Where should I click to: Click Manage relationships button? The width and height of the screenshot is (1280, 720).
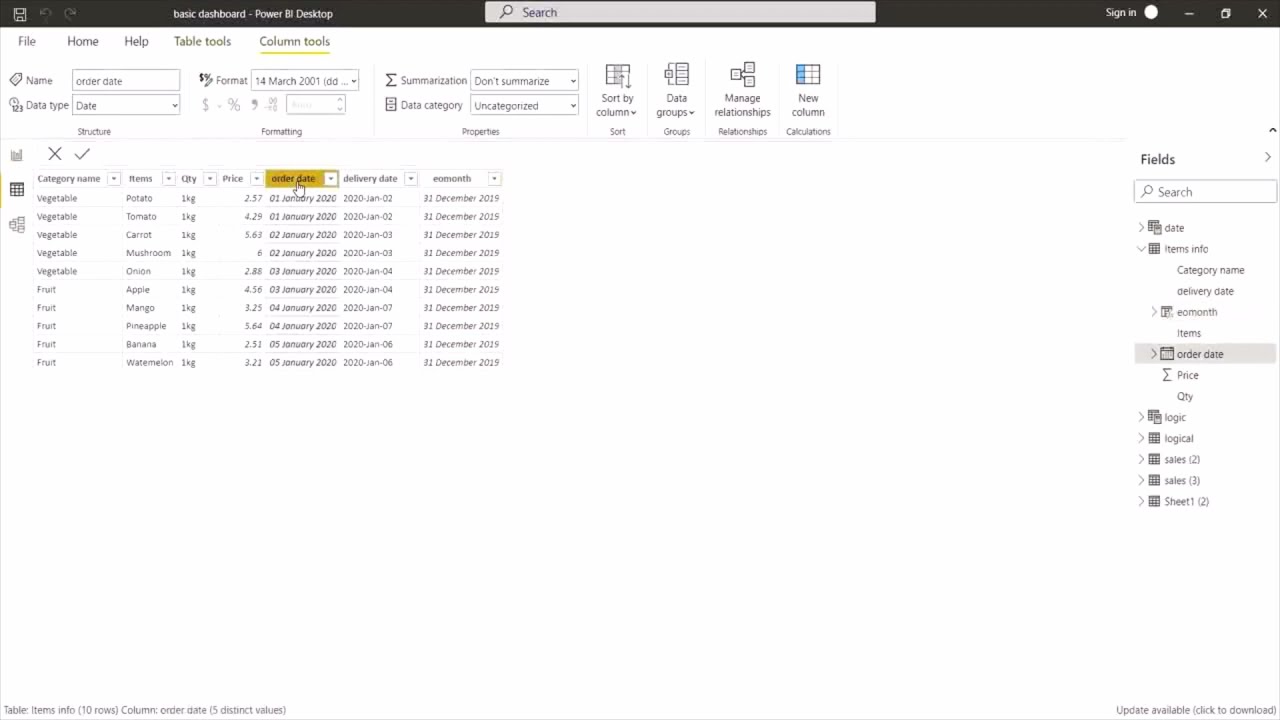click(x=742, y=91)
